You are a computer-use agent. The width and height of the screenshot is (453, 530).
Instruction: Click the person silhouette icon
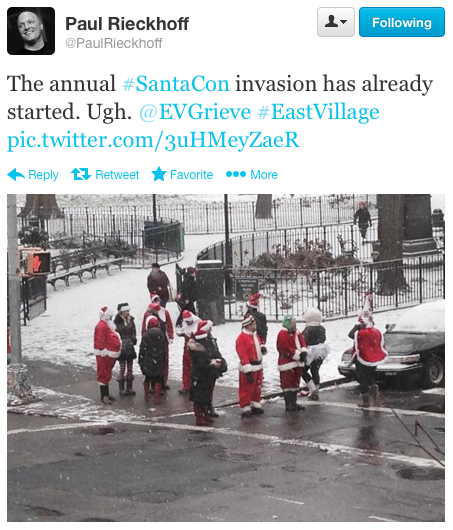coord(331,22)
